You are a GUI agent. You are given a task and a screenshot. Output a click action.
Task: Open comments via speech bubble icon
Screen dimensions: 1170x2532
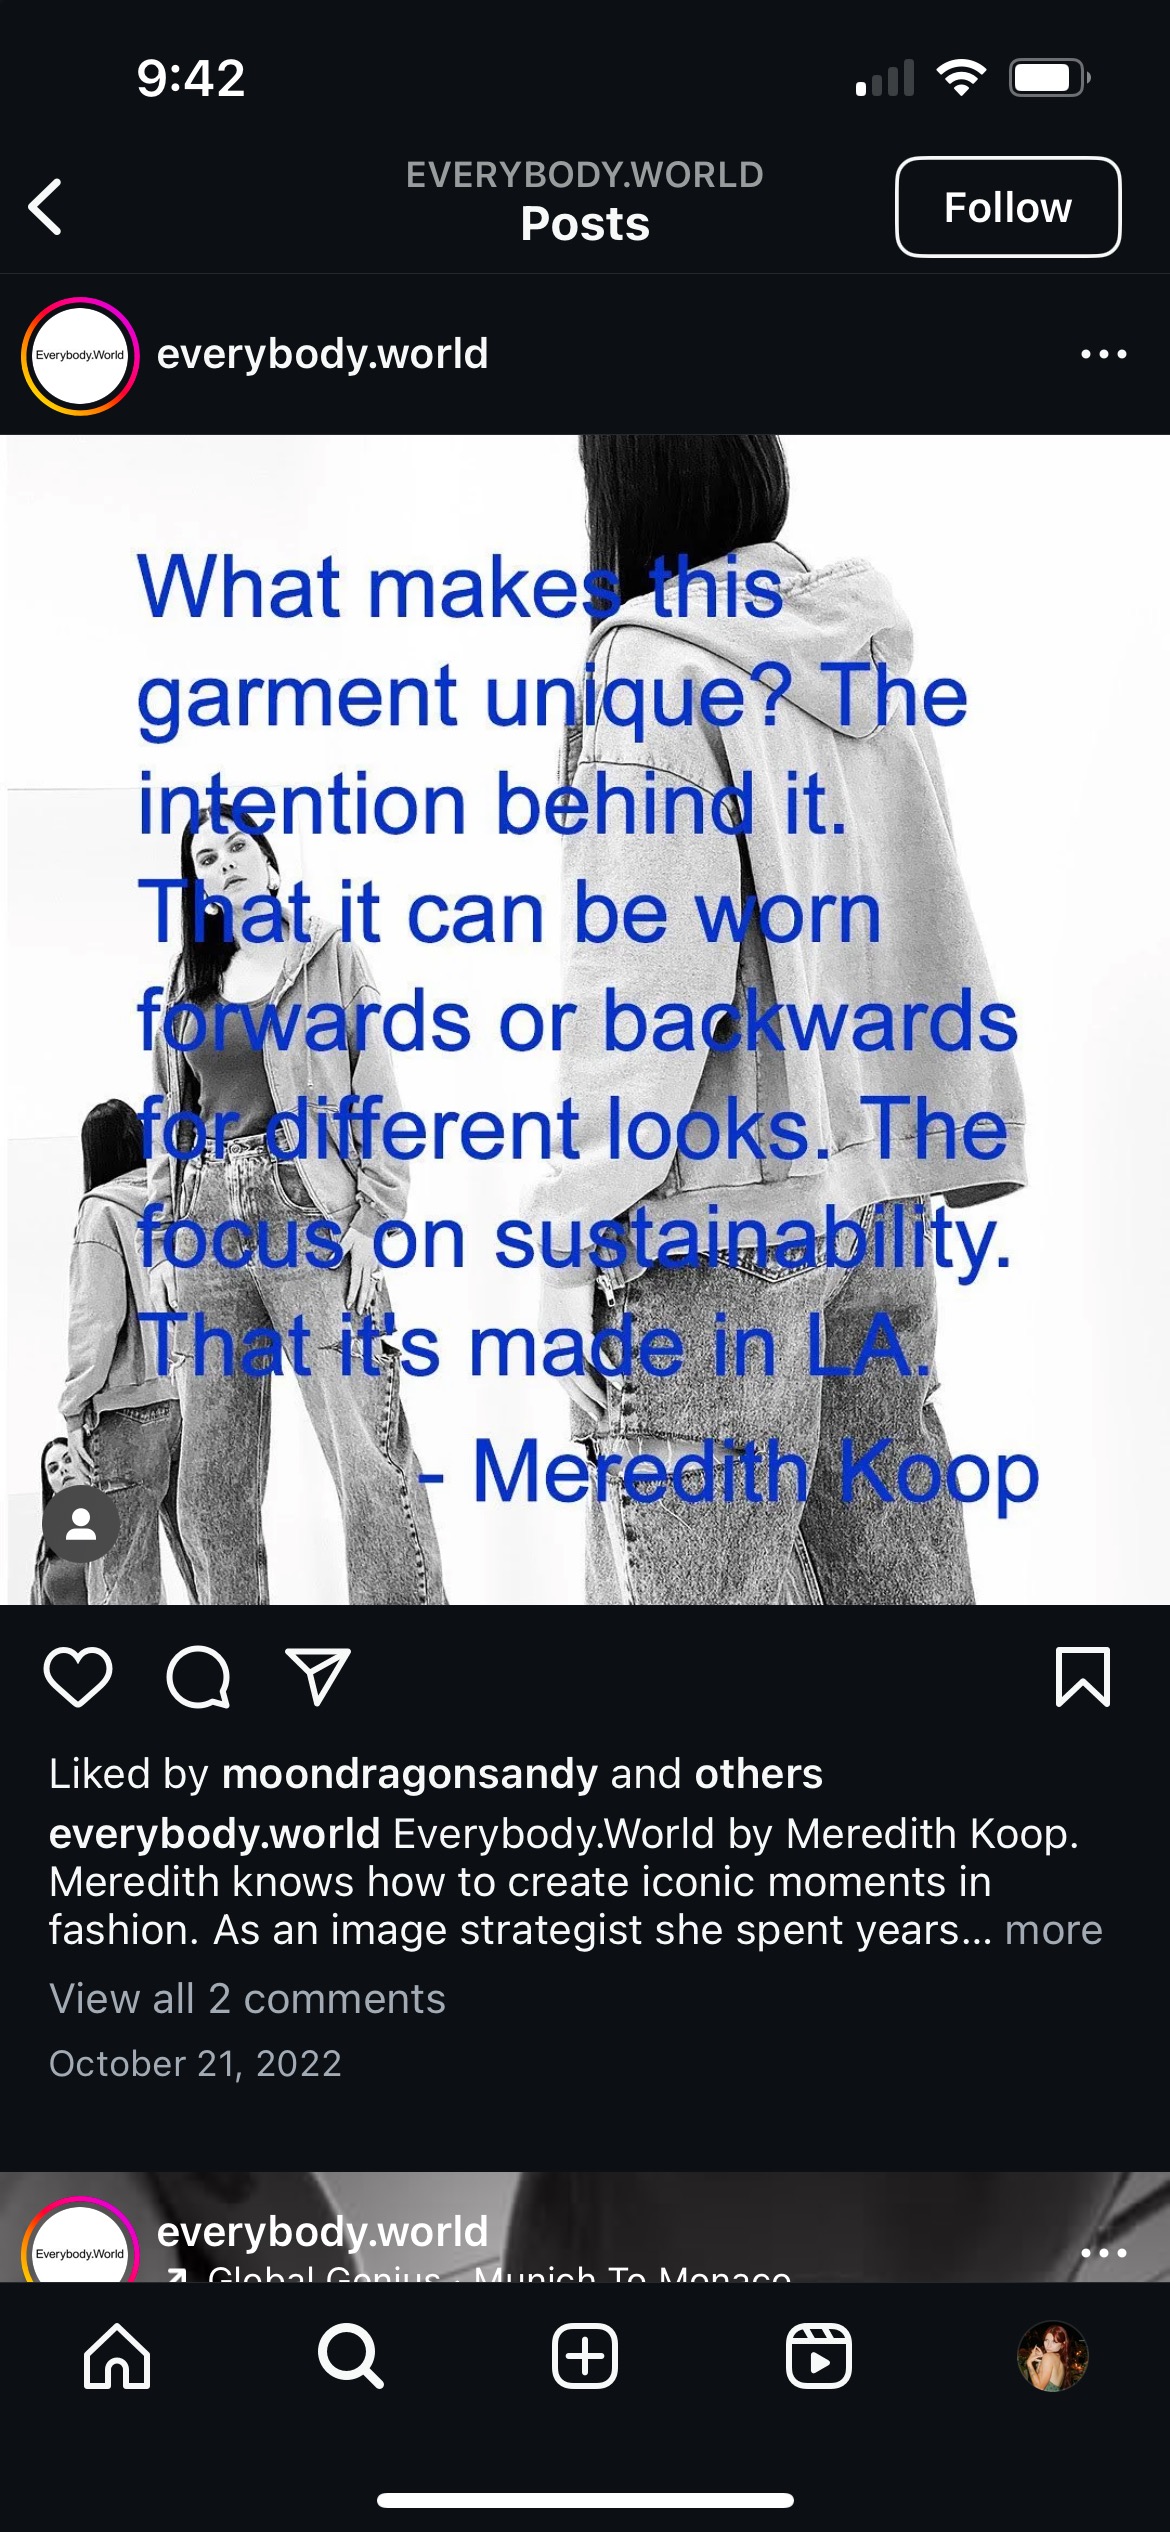[198, 1677]
